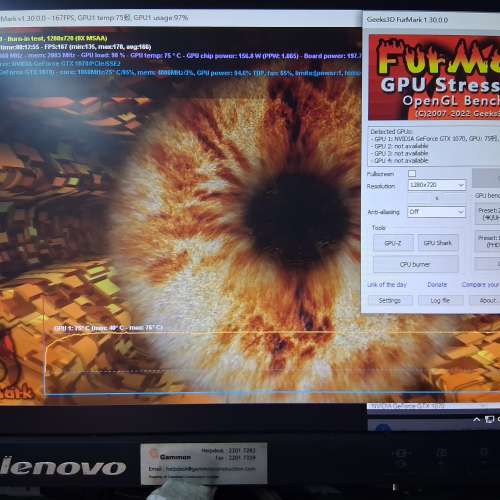Select the GPU 1 NVIDIA GeForce GTX 1070 row
The height and width of the screenshot is (500, 500).
436,139
